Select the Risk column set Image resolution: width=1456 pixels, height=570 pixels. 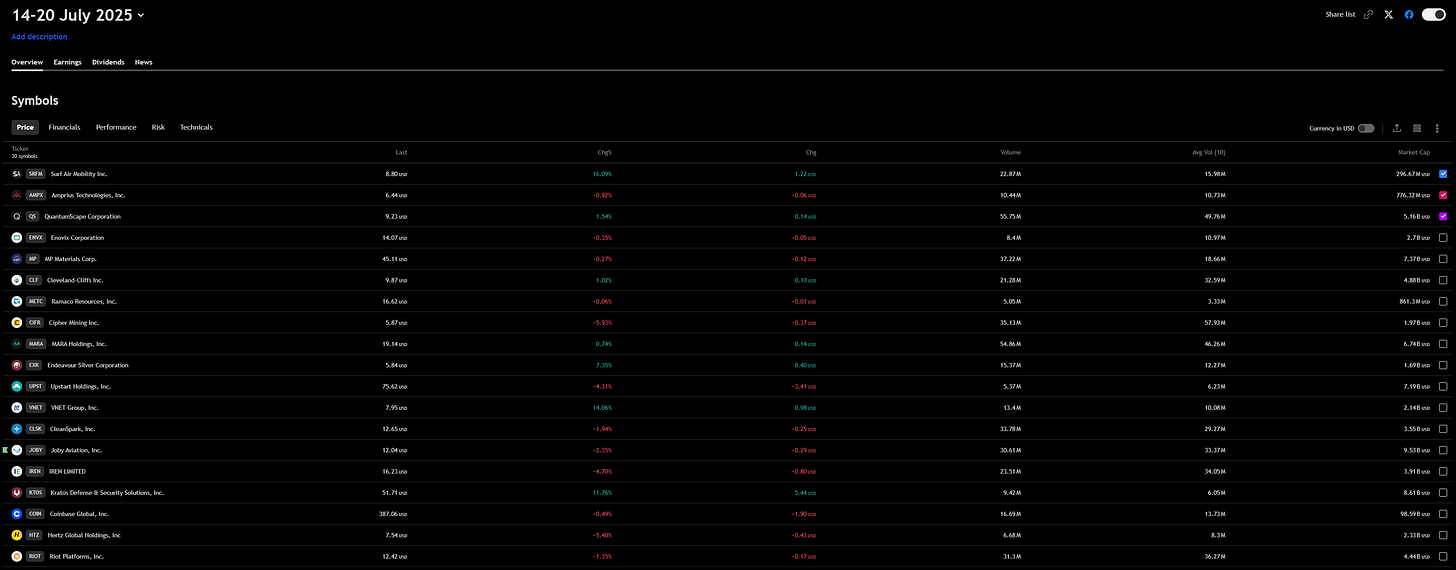click(158, 127)
